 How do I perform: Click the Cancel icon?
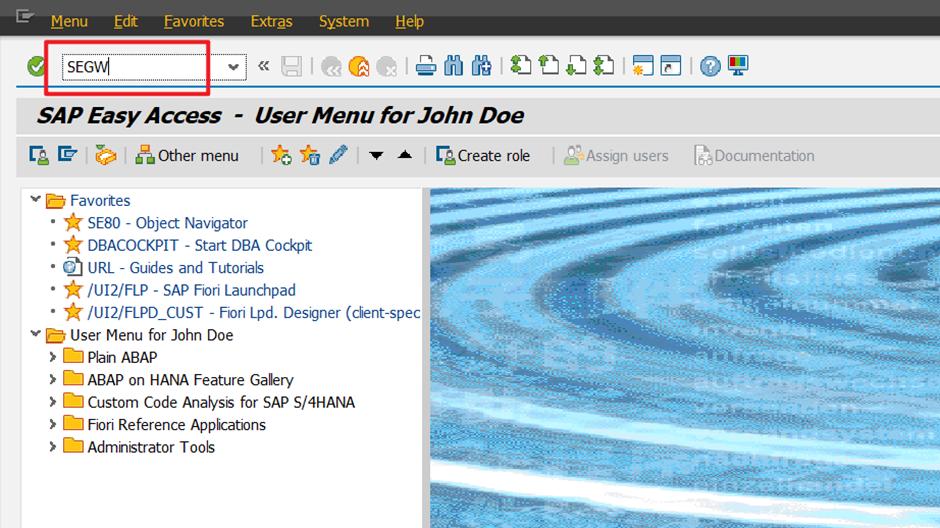click(x=387, y=66)
